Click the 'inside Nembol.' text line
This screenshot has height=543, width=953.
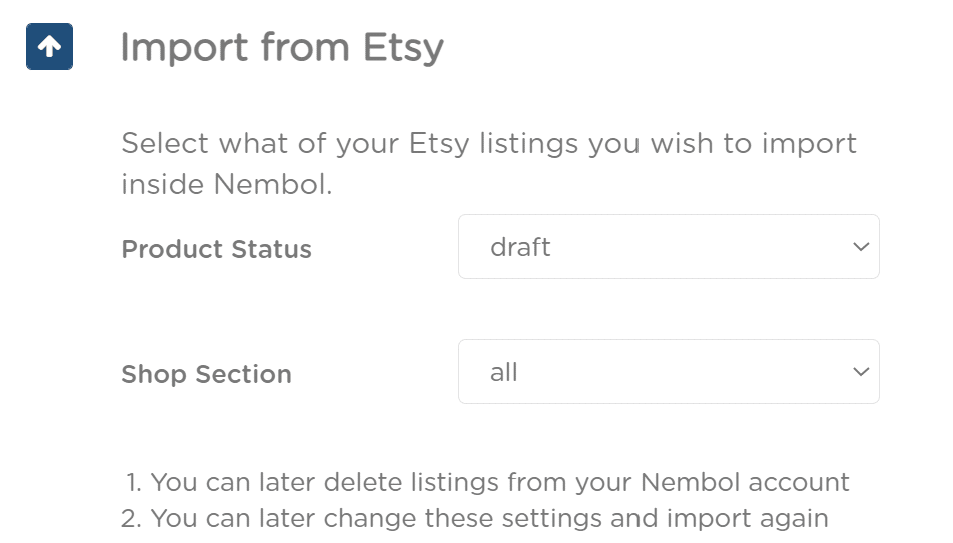[227, 184]
